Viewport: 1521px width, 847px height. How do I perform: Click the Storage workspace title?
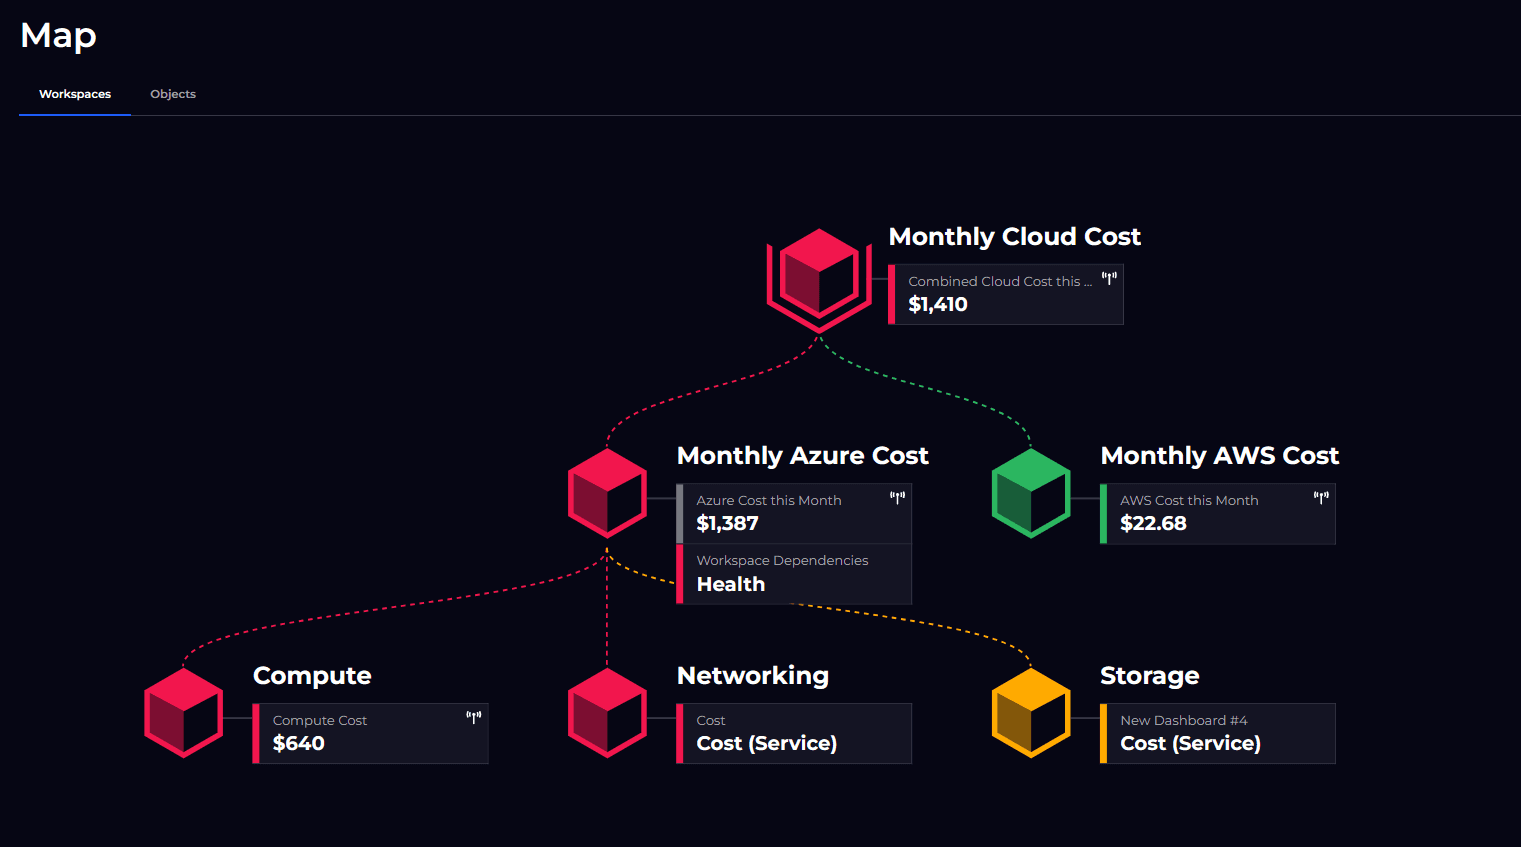(x=1149, y=675)
